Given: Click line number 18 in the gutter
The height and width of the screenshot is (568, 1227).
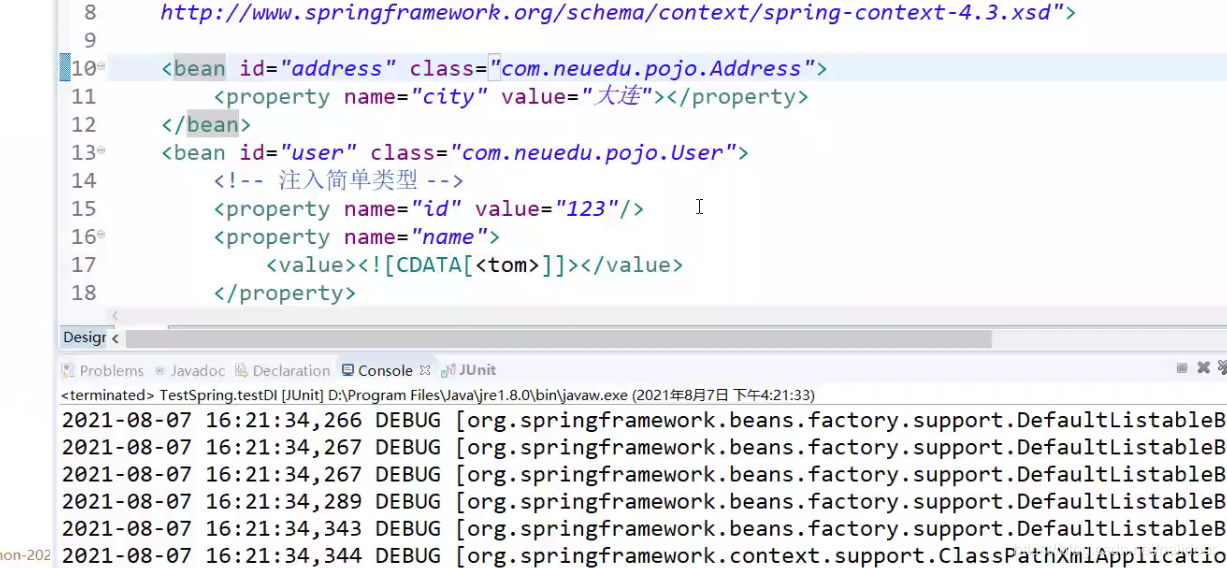Looking at the screenshot, I should coord(83,293).
